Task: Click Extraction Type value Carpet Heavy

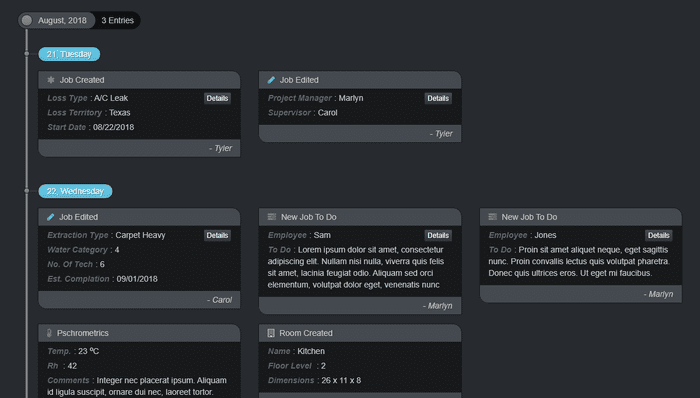Action: 140,235
